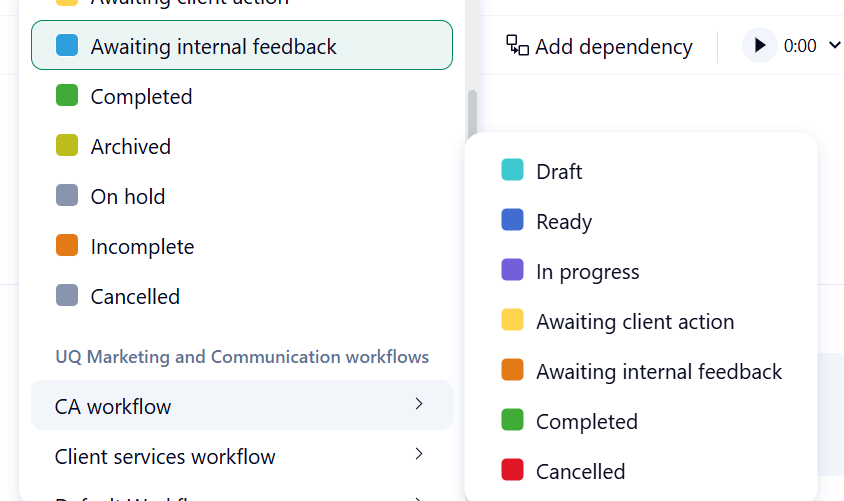This screenshot has width=844, height=501.
Task: Click the olive Archived color swatch
Action: pos(67,146)
